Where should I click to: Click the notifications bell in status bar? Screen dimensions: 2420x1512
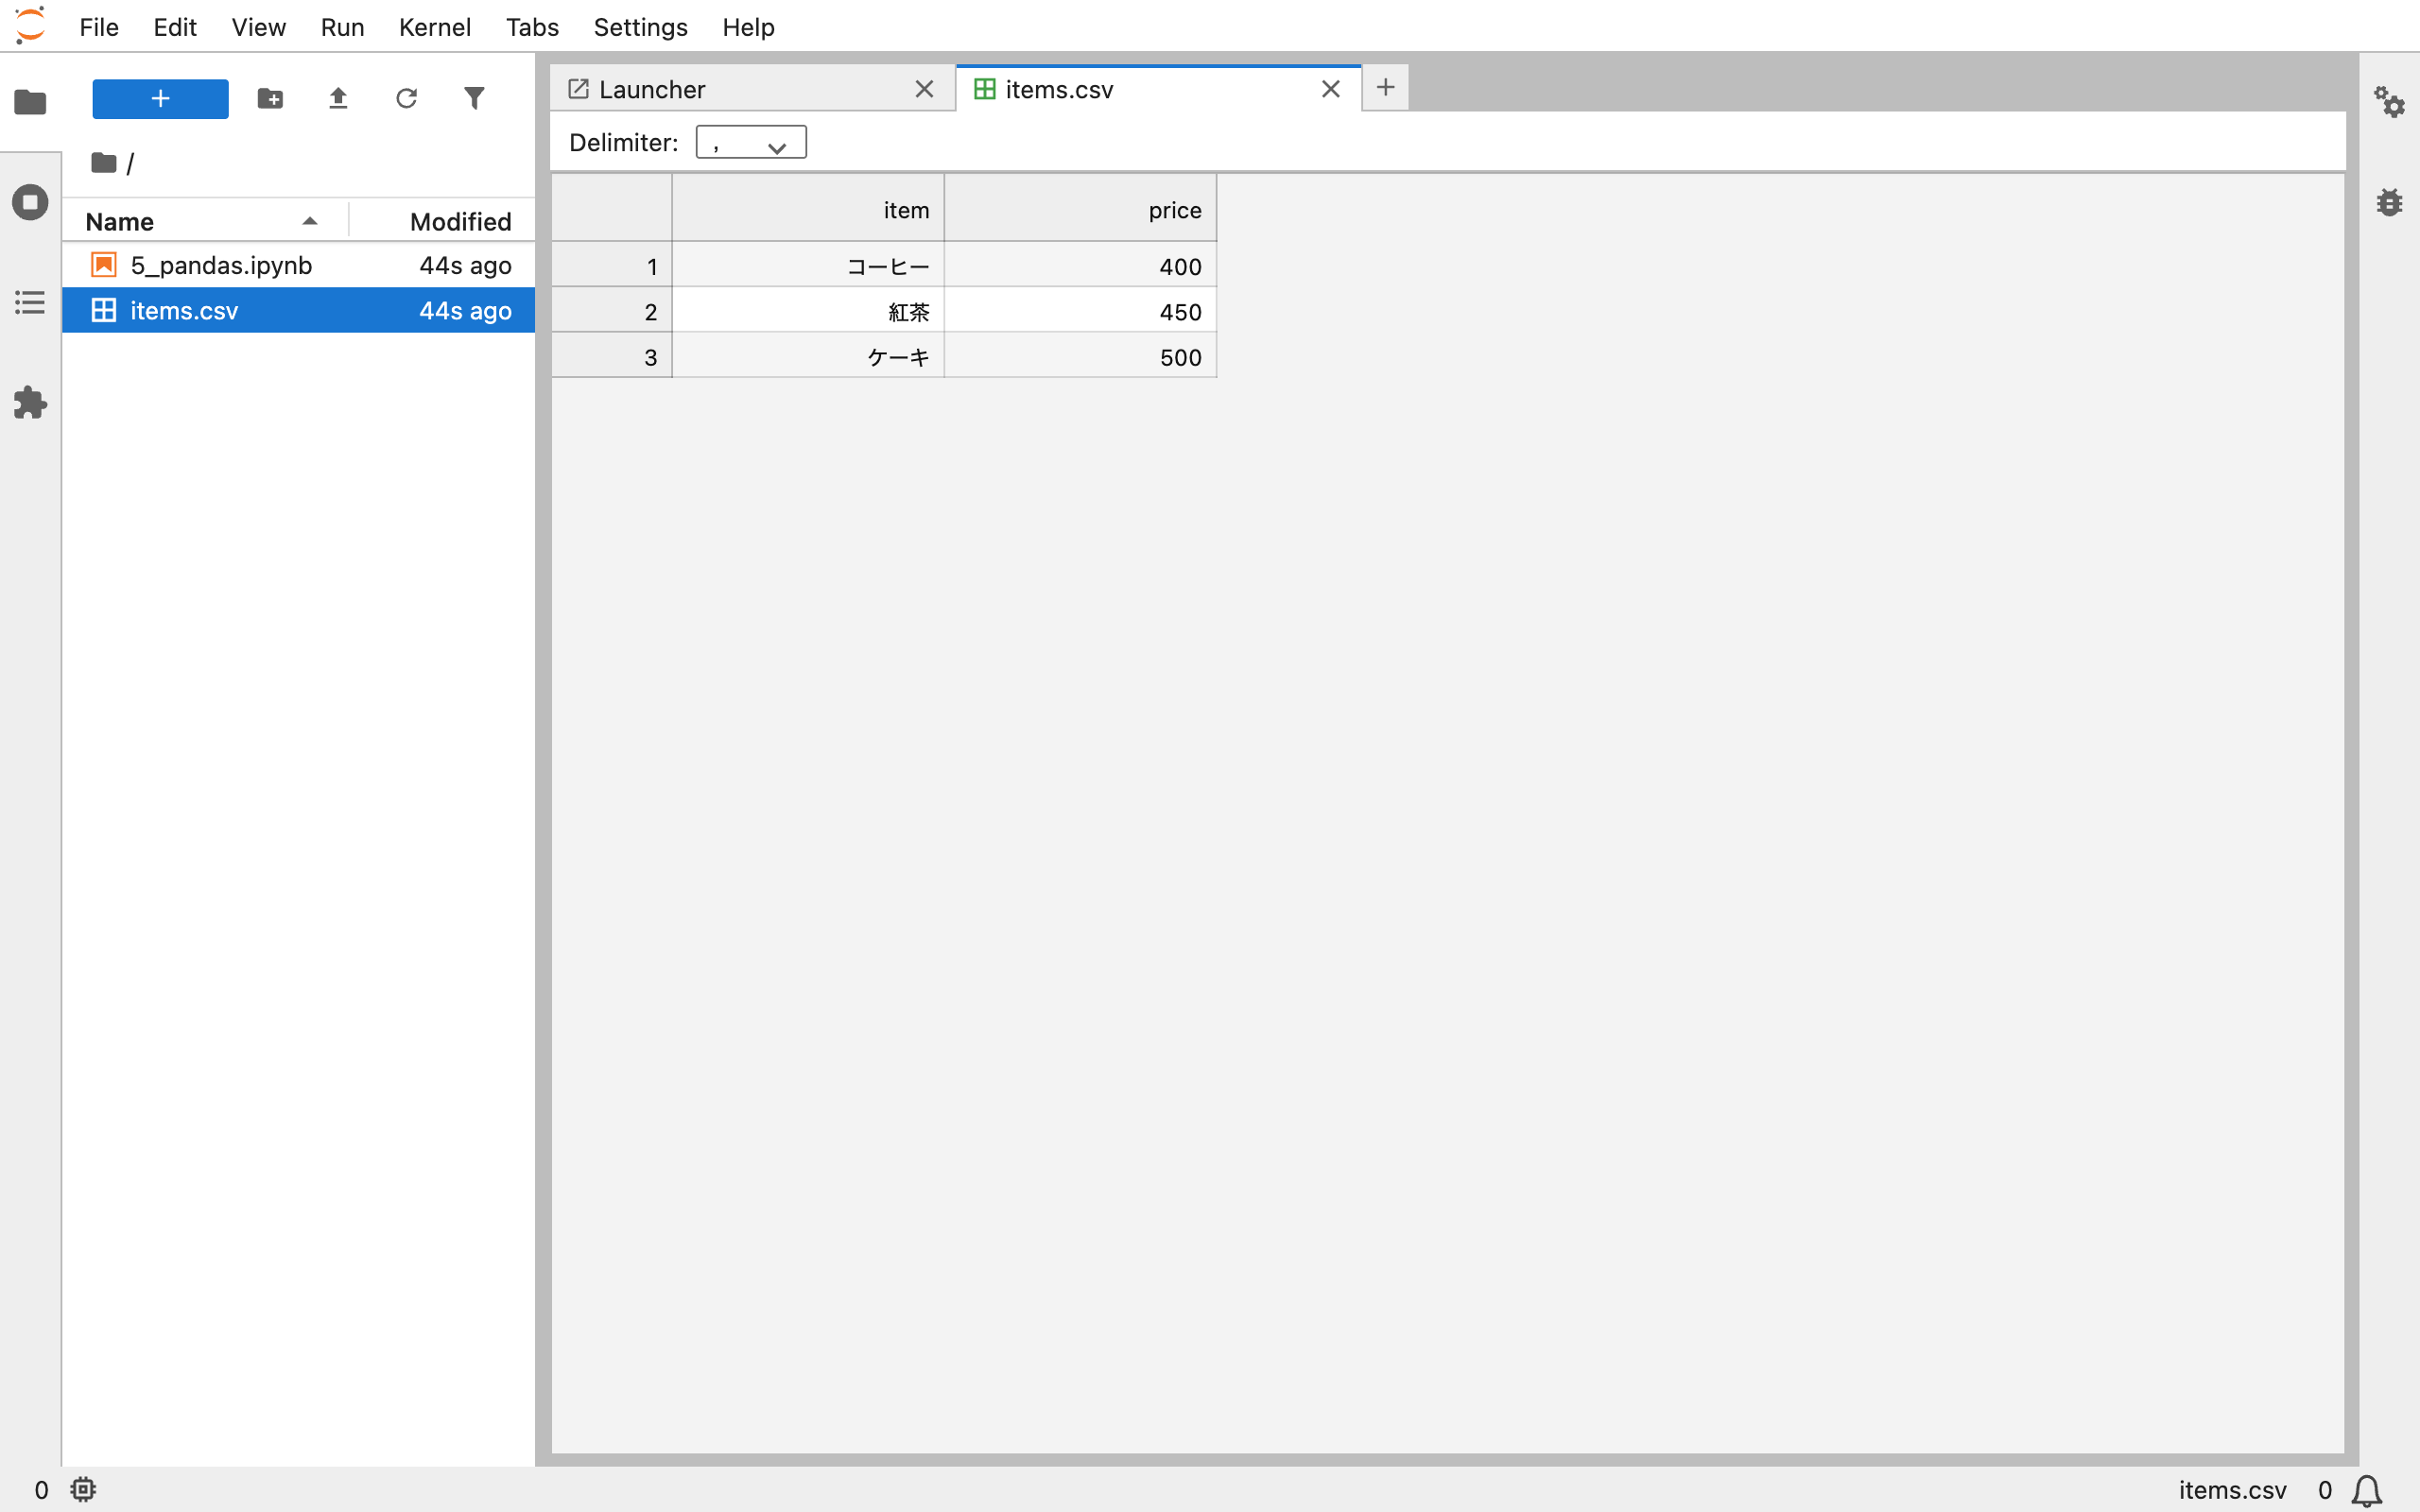2367,1490
